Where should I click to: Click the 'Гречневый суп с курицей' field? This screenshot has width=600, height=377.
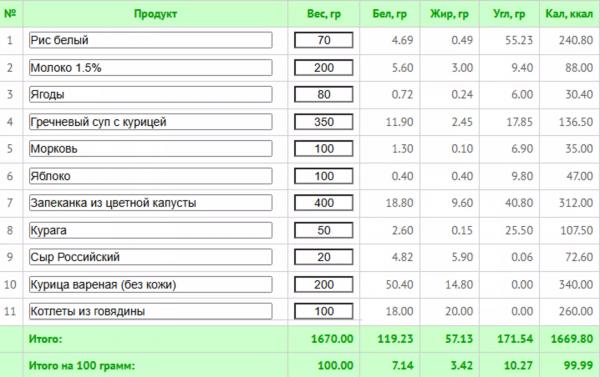(150, 122)
